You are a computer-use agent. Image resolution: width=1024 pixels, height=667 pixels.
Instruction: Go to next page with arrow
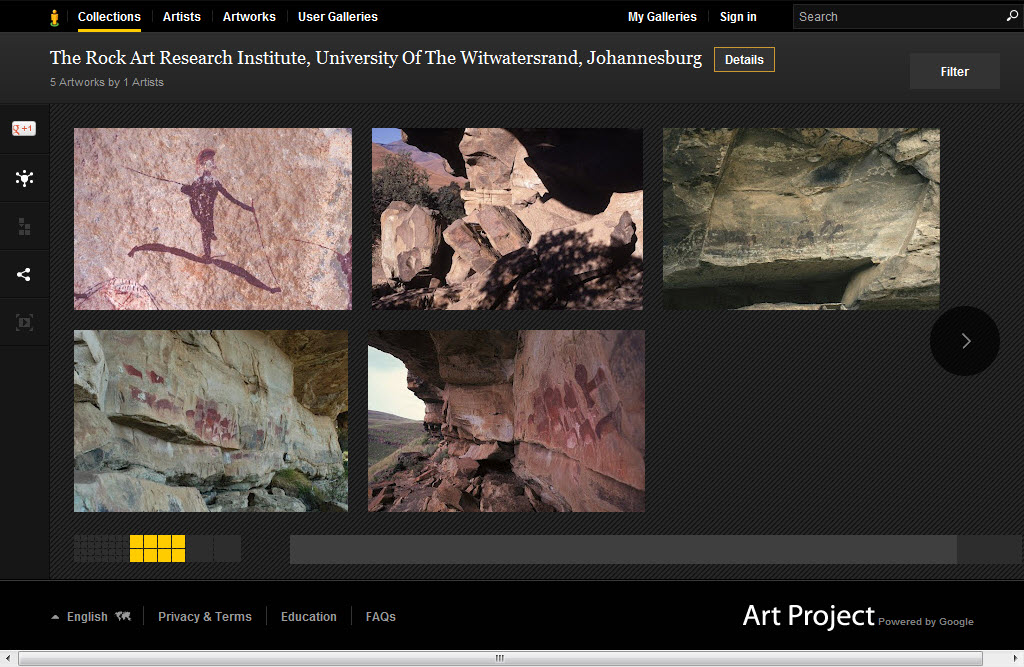(965, 341)
